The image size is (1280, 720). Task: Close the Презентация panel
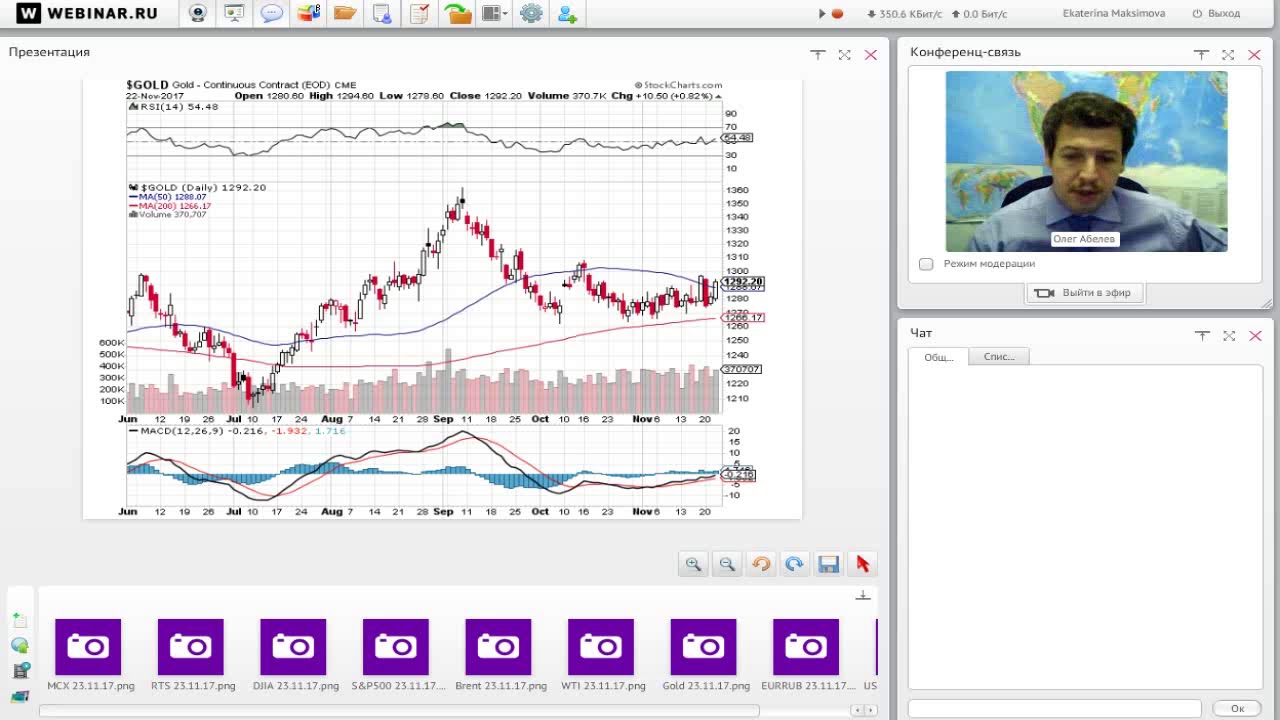(871, 55)
